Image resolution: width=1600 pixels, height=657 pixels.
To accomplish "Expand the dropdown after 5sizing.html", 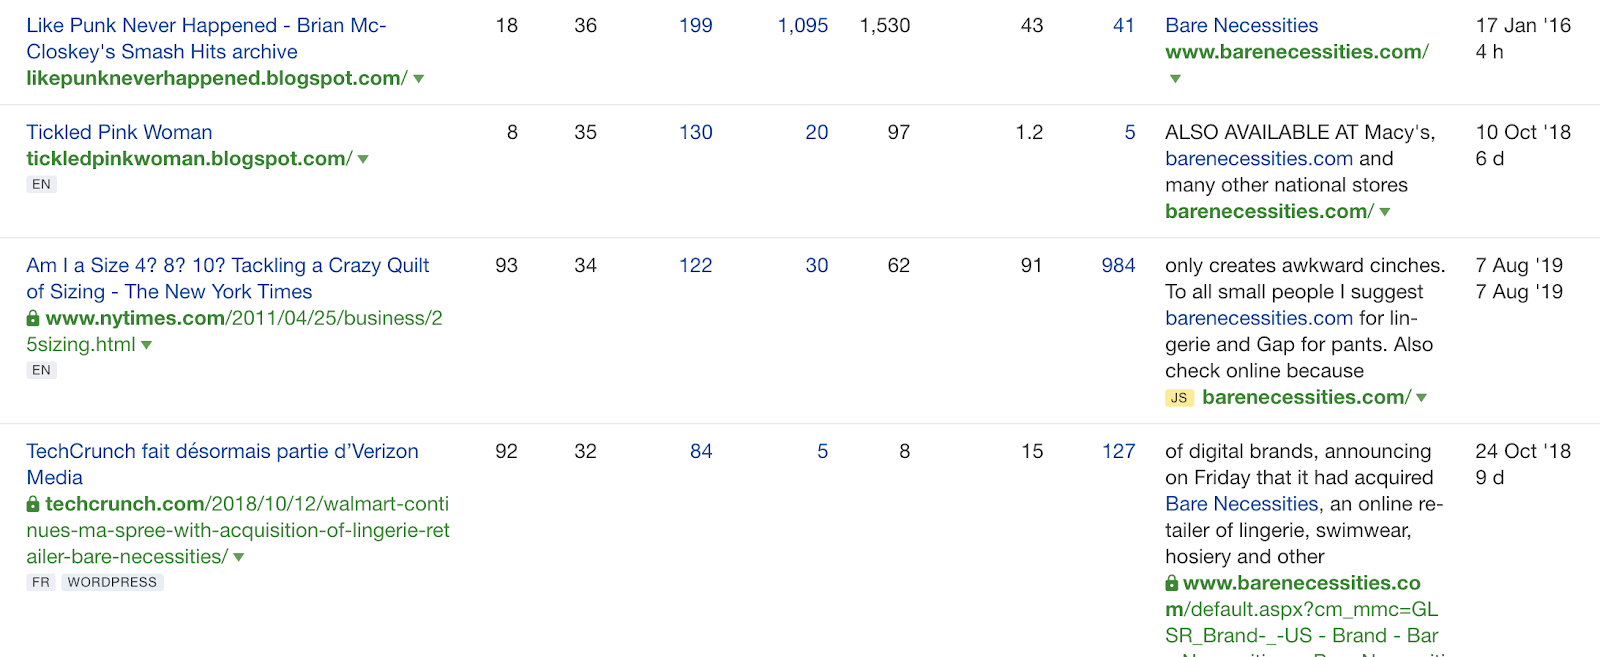I will tap(147, 345).
